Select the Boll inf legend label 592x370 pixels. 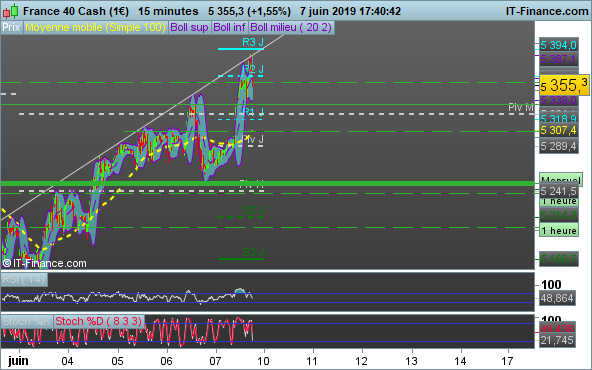tap(229, 28)
